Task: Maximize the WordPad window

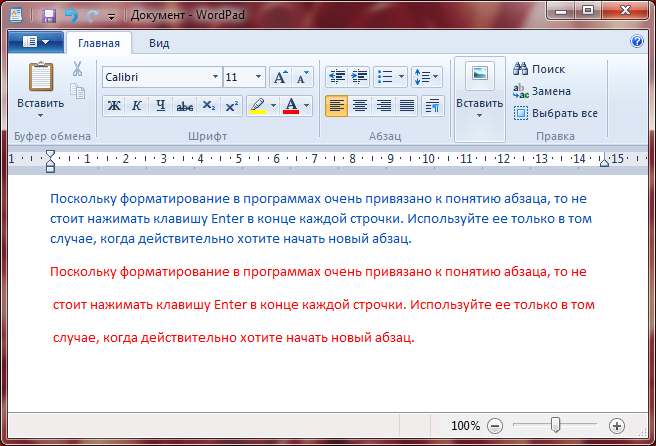Action: (588, 10)
